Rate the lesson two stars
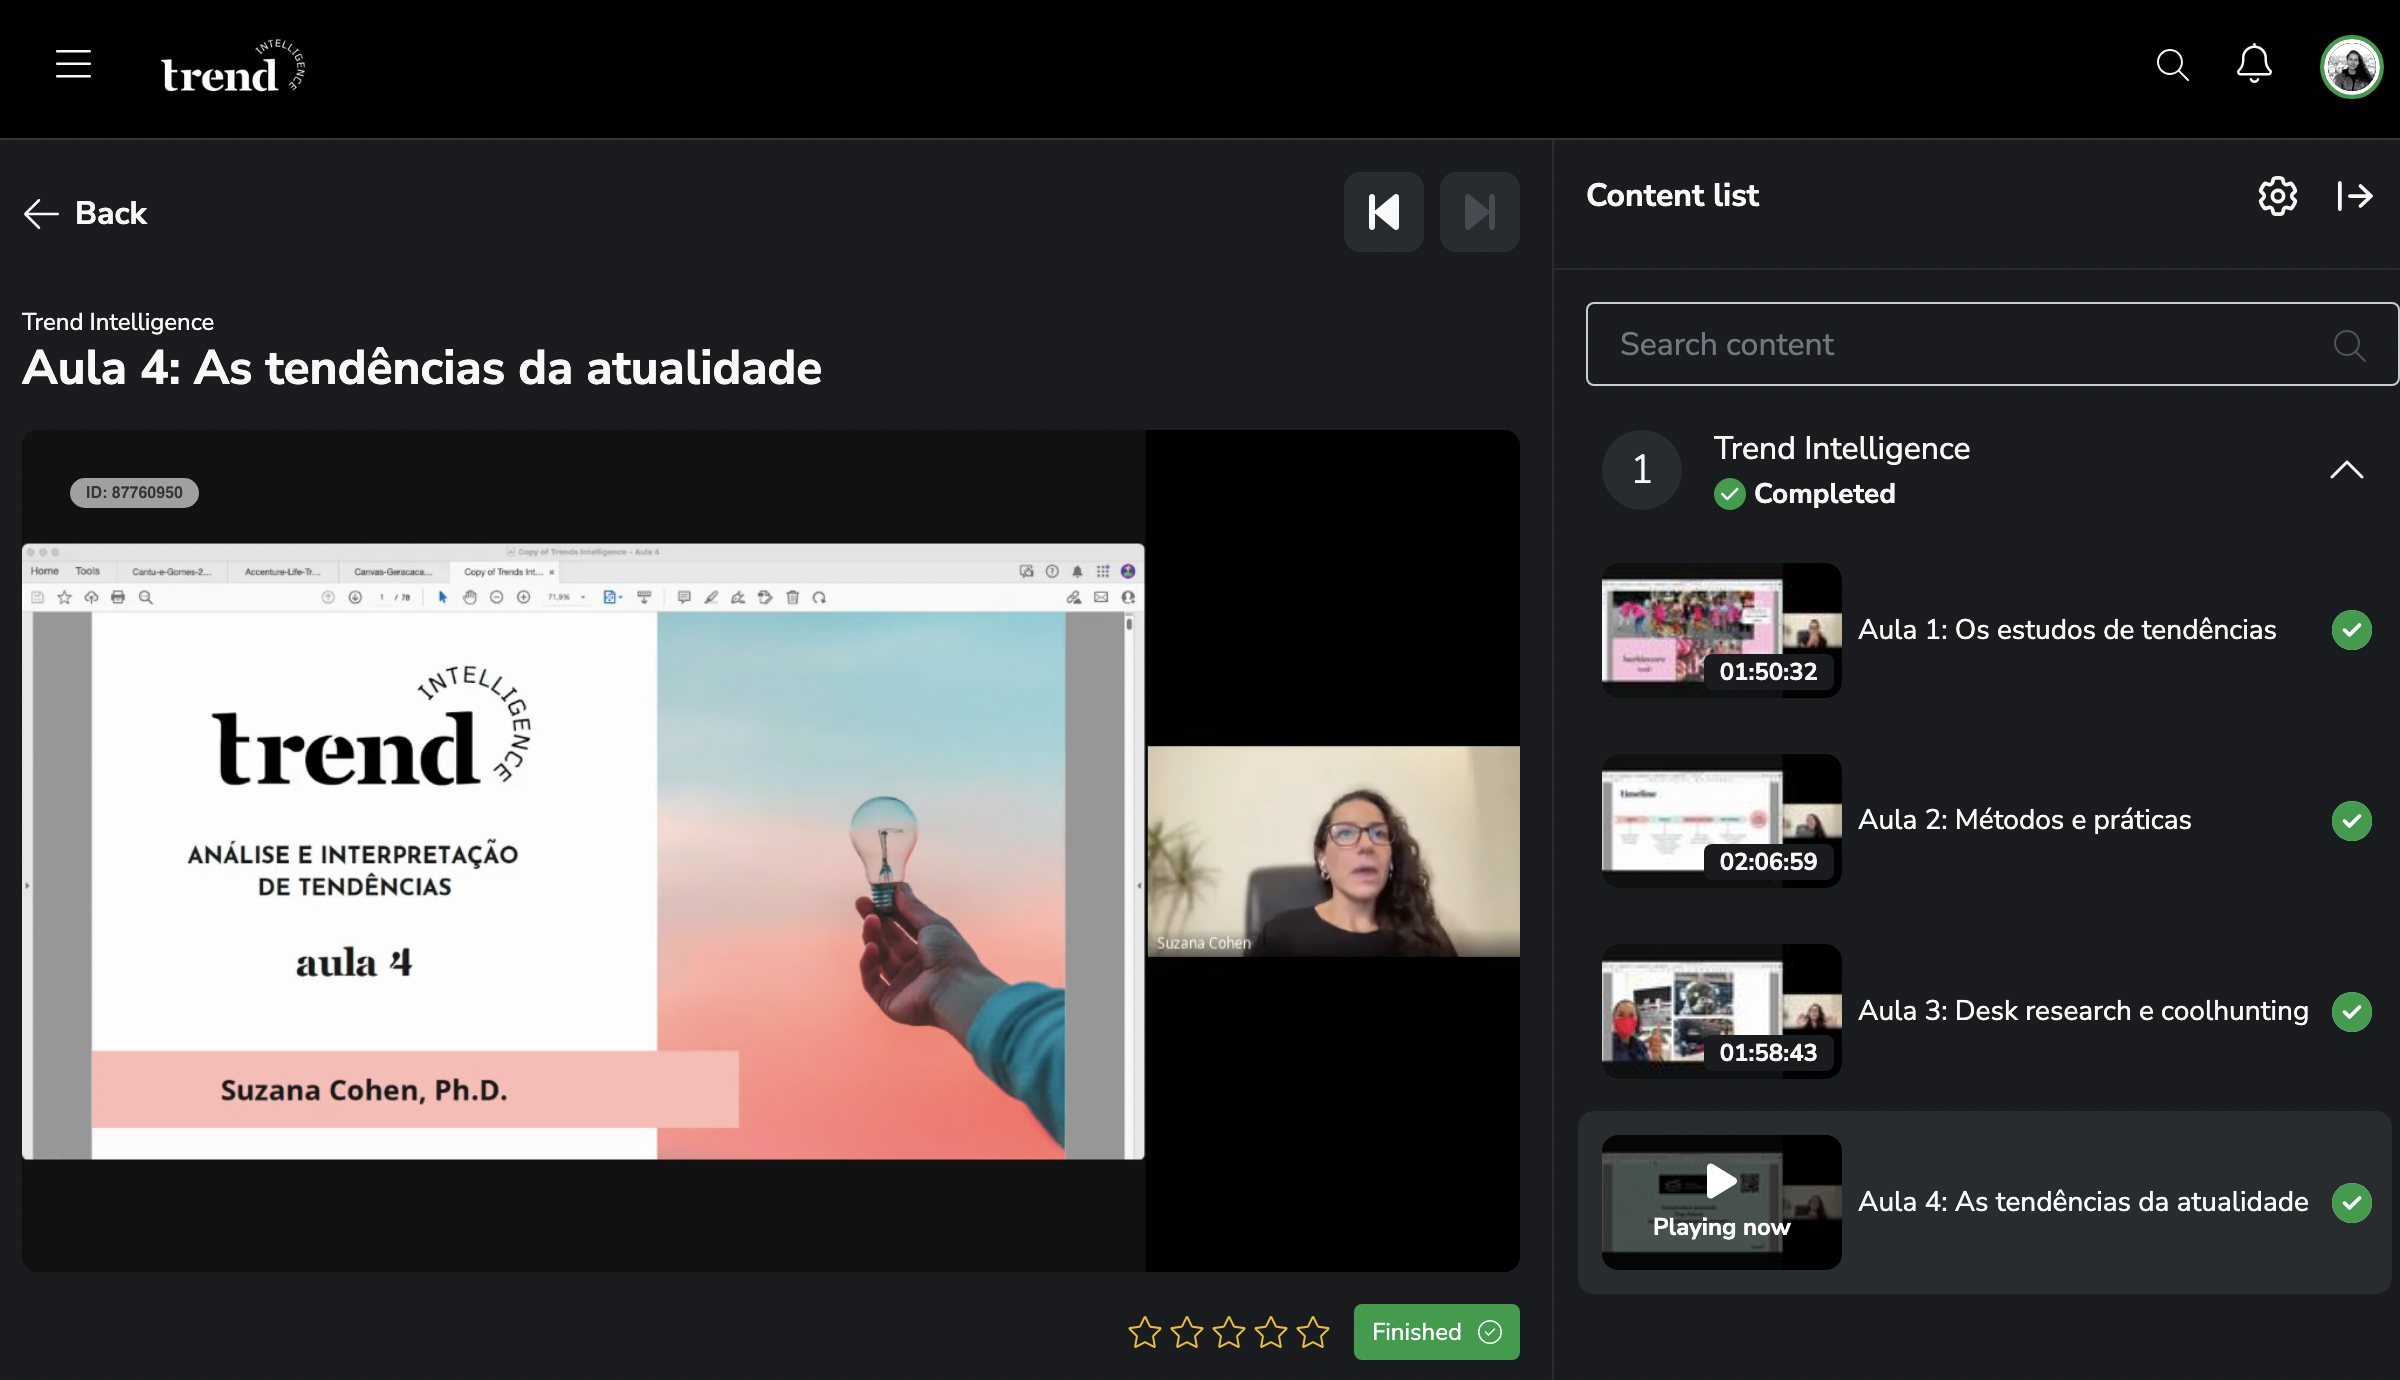Viewport: 2400px width, 1380px height. coord(1187,1332)
